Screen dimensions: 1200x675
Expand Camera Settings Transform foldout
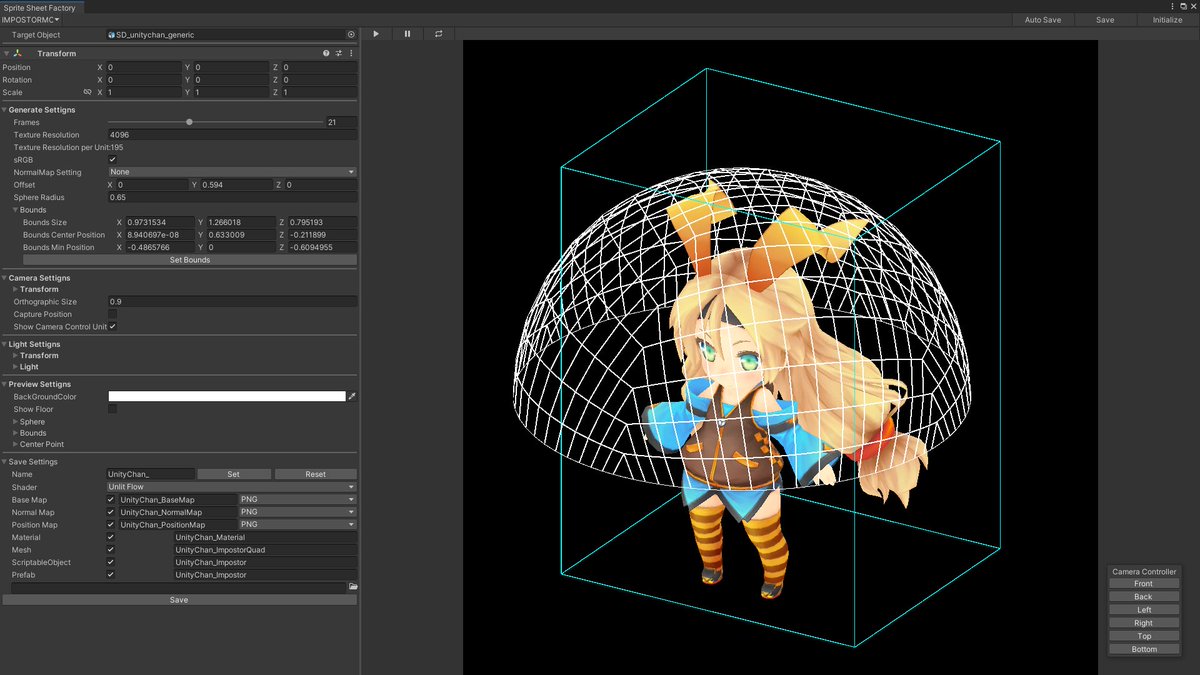(16, 290)
